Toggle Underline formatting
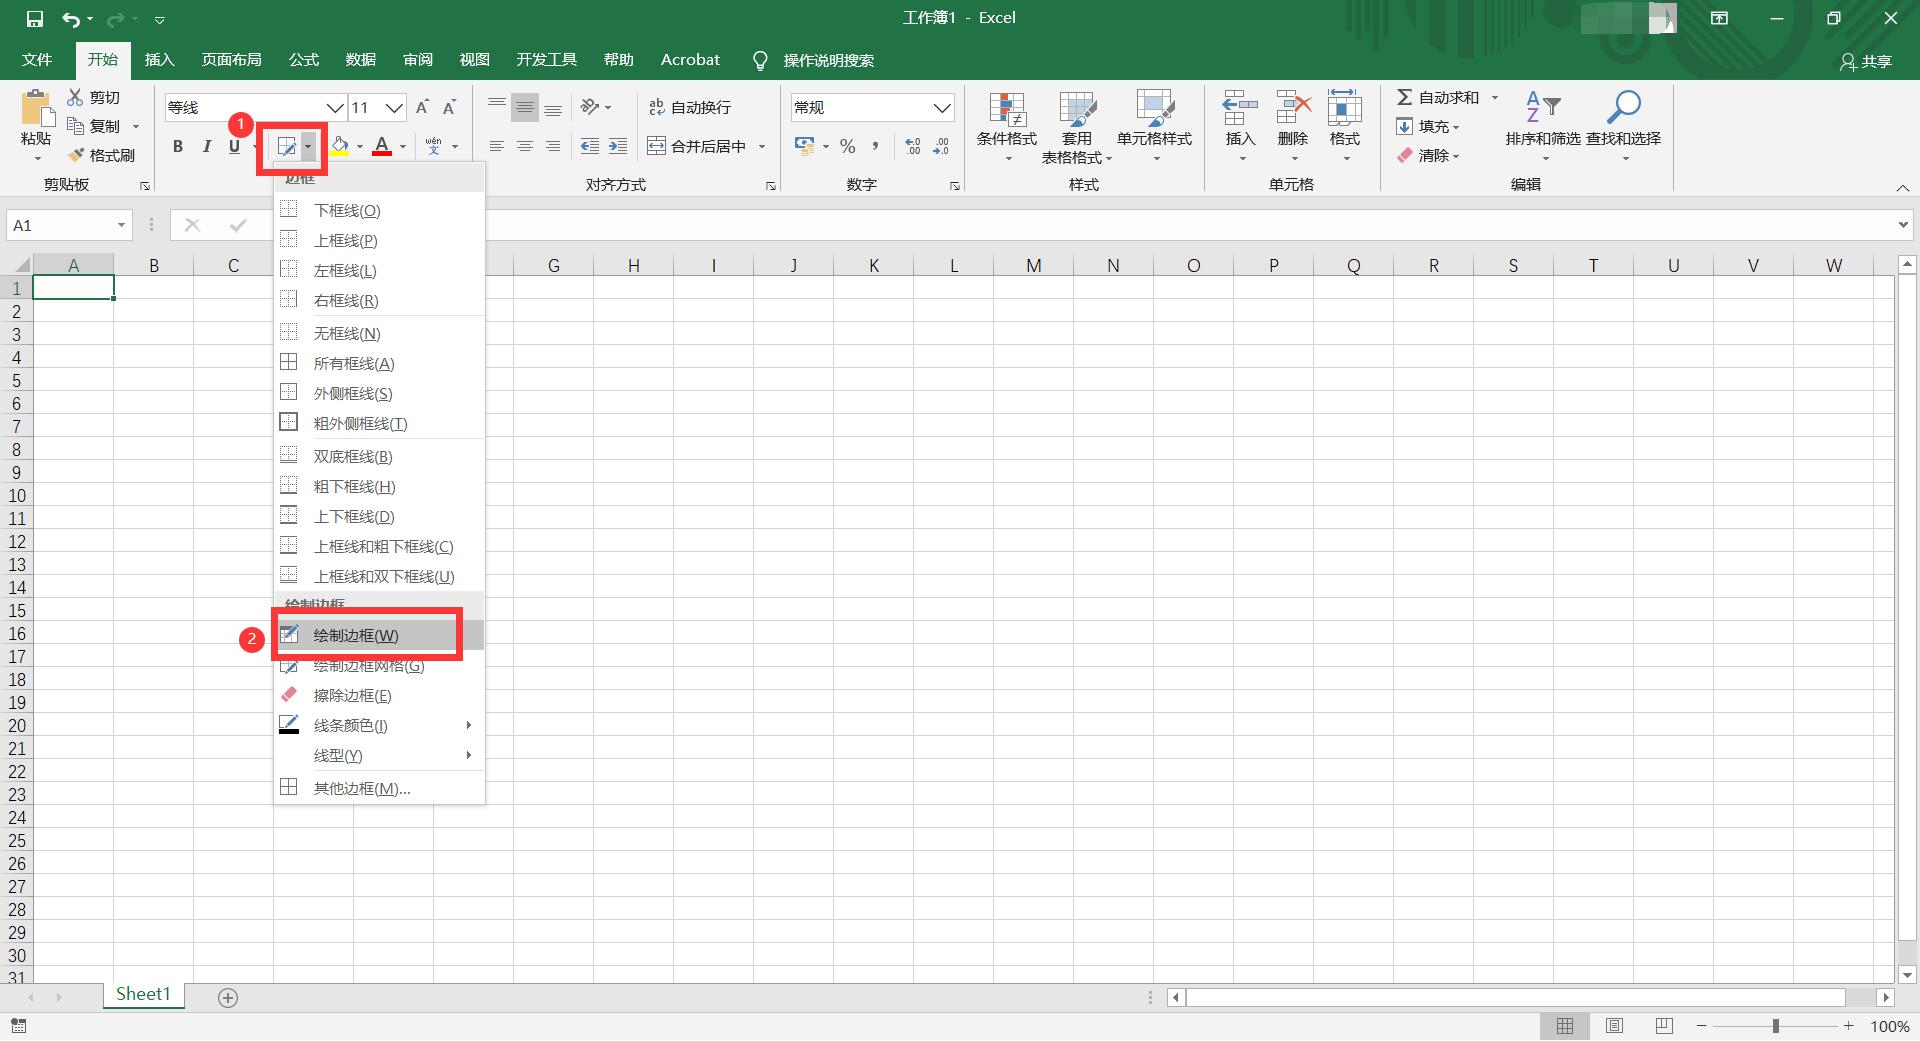 [234, 147]
